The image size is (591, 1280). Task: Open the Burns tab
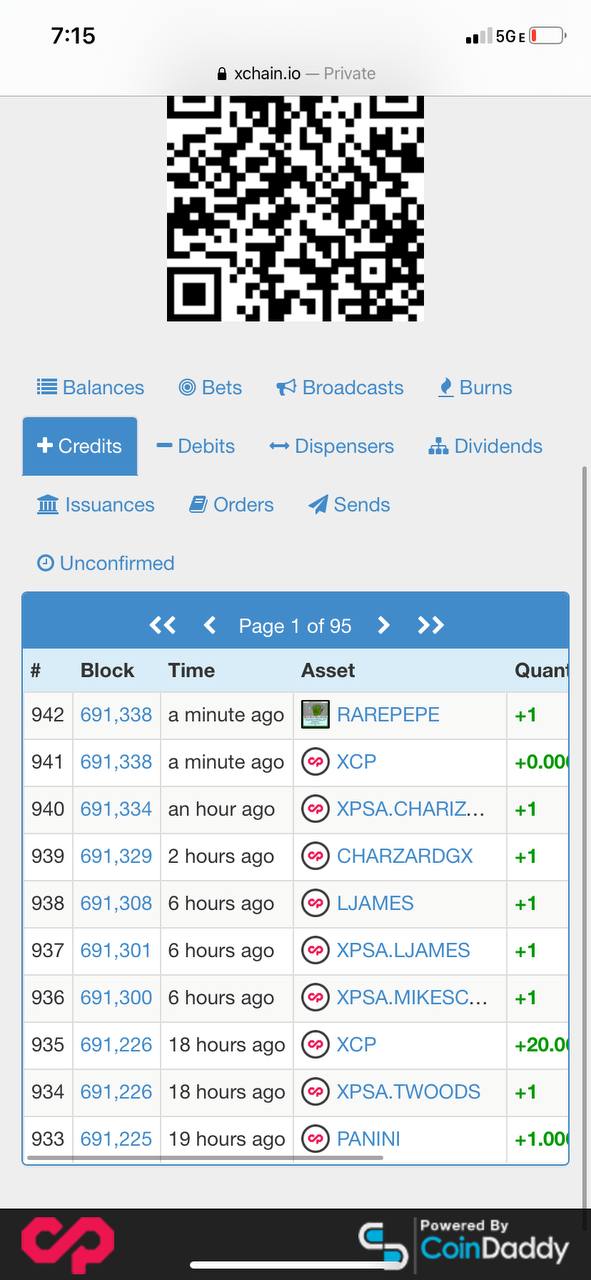click(x=475, y=388)
